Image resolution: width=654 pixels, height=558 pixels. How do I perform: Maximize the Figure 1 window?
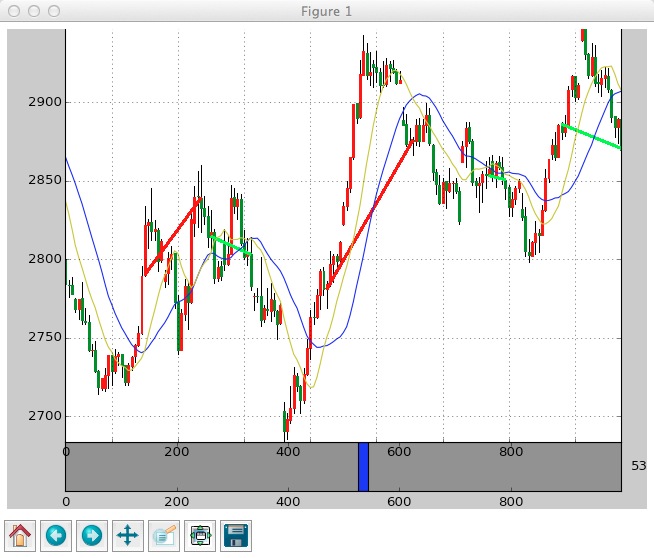coord(54,11)
